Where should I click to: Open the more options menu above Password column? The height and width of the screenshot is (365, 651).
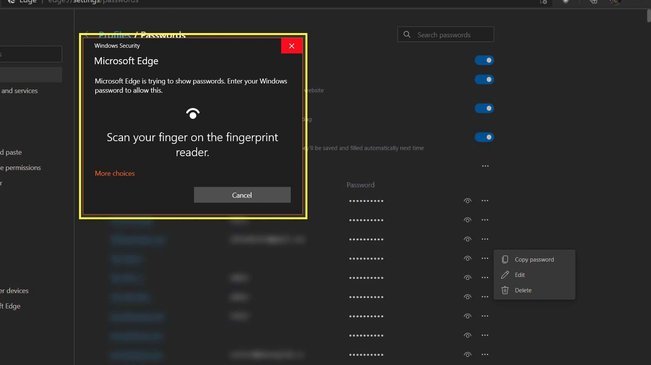coord(485,166)
